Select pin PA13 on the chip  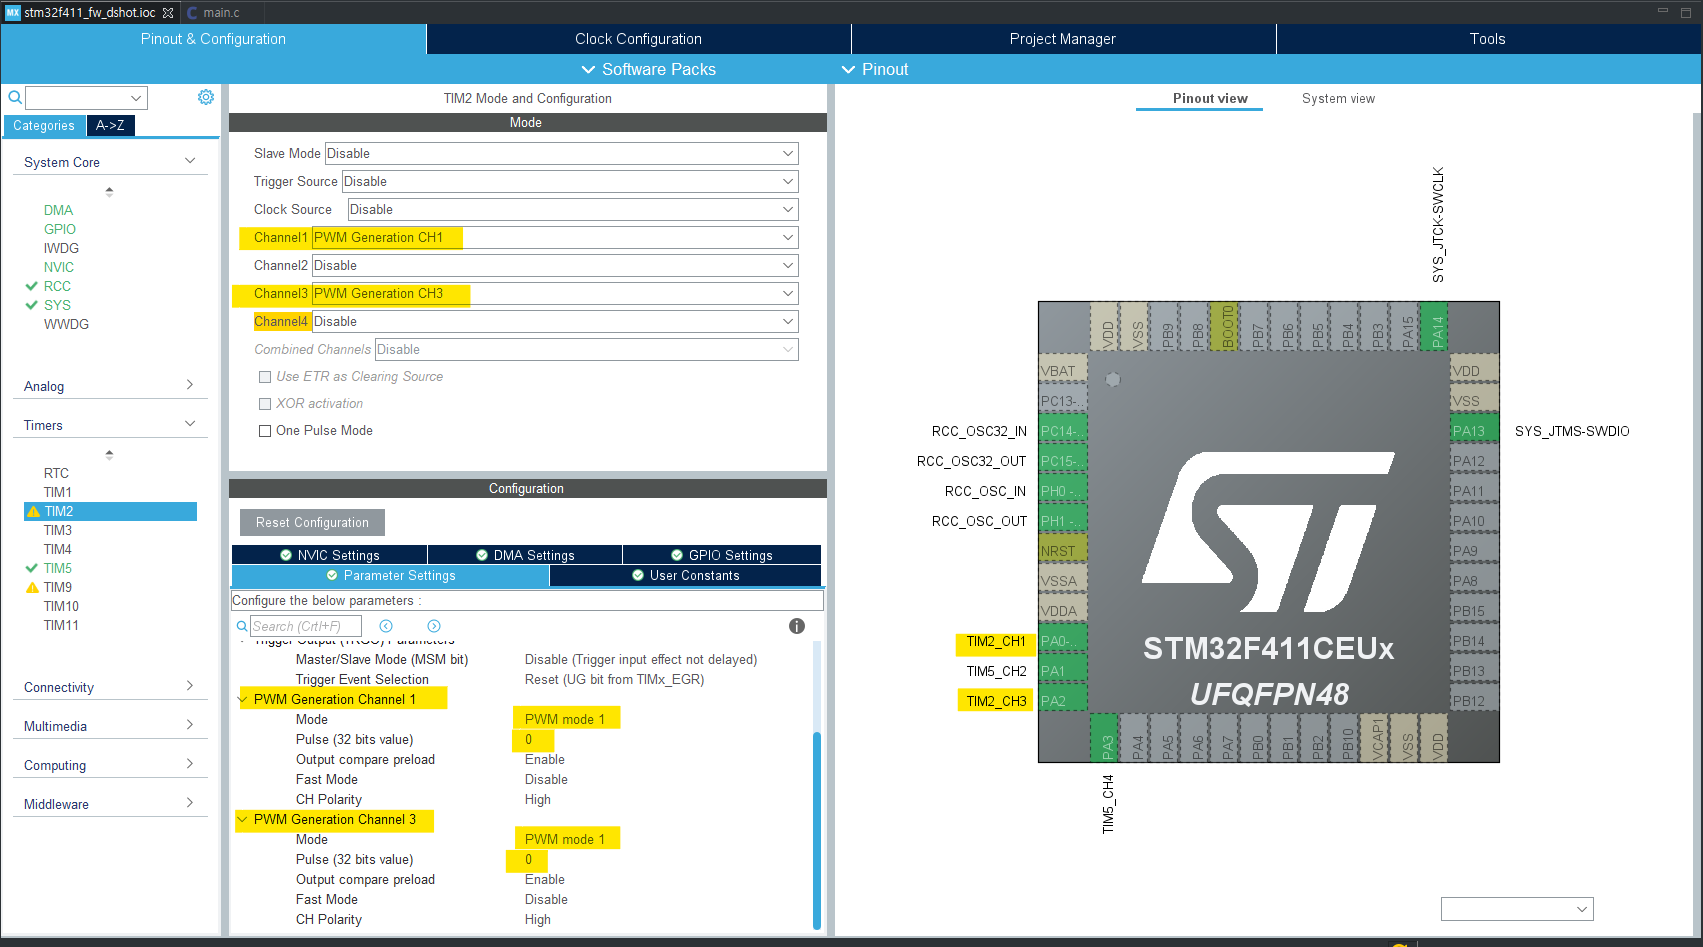tap(1475, 431)
